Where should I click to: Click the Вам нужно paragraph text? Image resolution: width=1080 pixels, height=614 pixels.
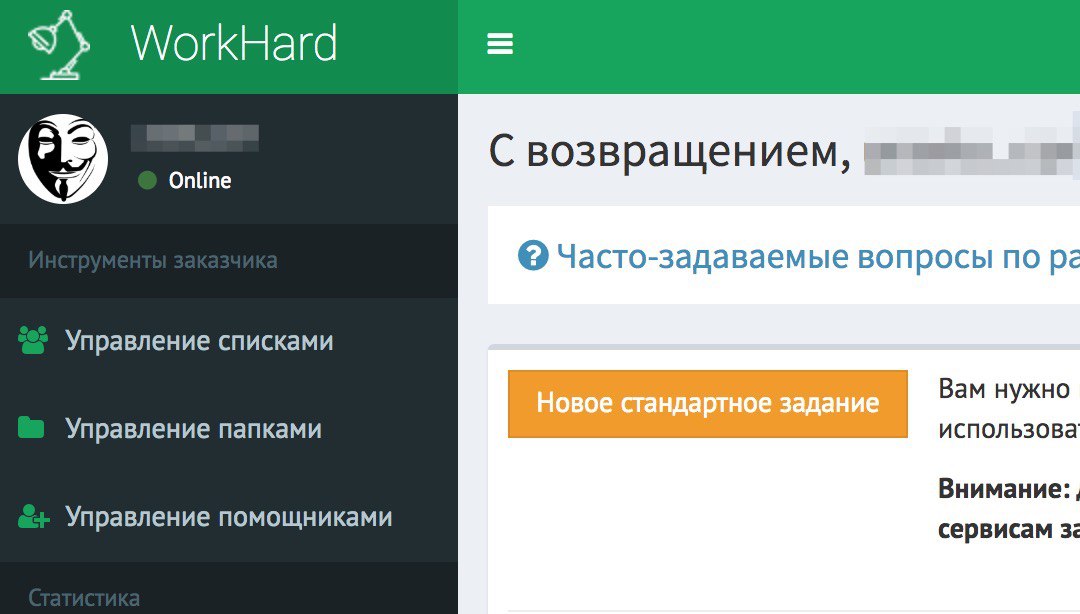coord(1009,409)
